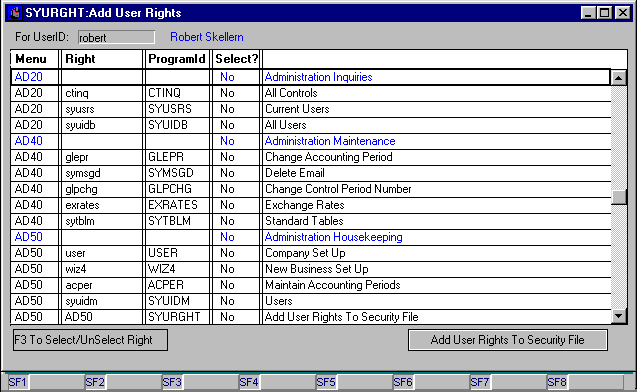Select the Change Accounting Period row

coord(311,157)
